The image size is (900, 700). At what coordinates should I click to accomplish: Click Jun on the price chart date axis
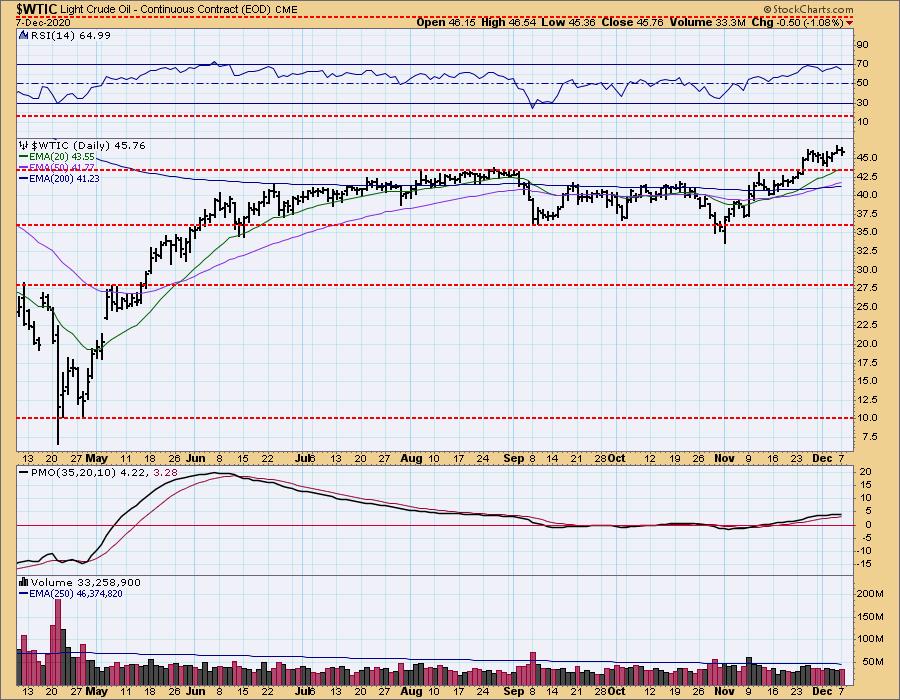196,458
